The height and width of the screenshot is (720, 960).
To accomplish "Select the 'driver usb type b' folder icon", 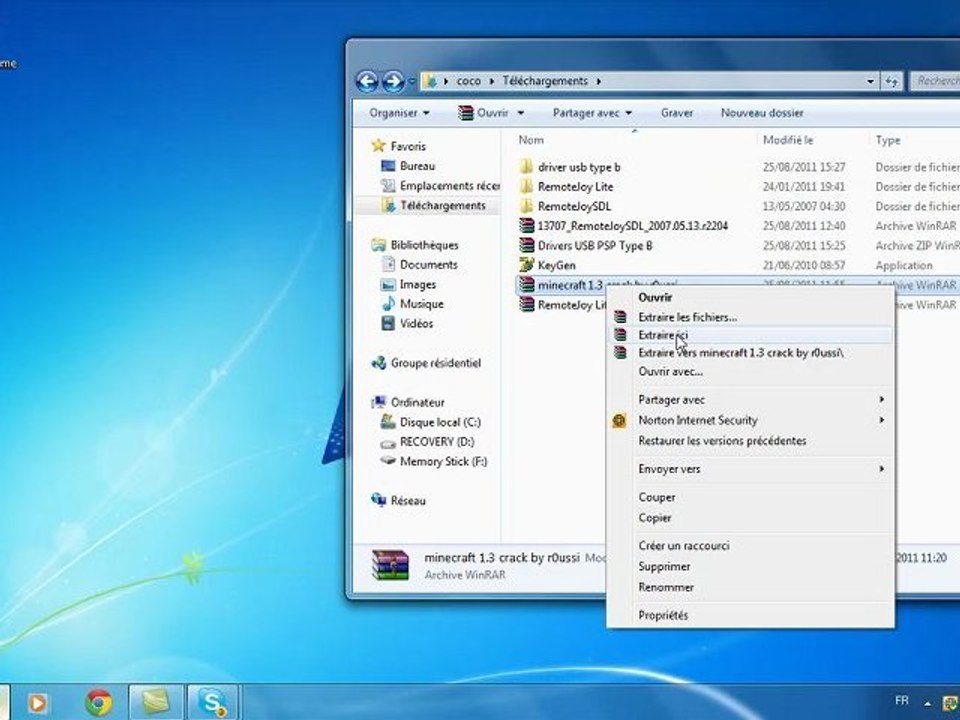I will pos(526,167).
